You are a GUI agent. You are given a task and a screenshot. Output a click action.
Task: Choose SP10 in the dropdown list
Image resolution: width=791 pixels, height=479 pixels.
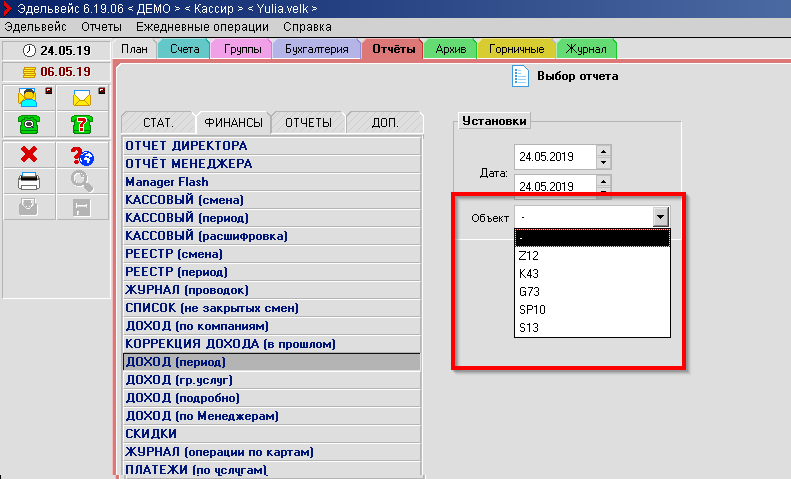click(532, 309)
